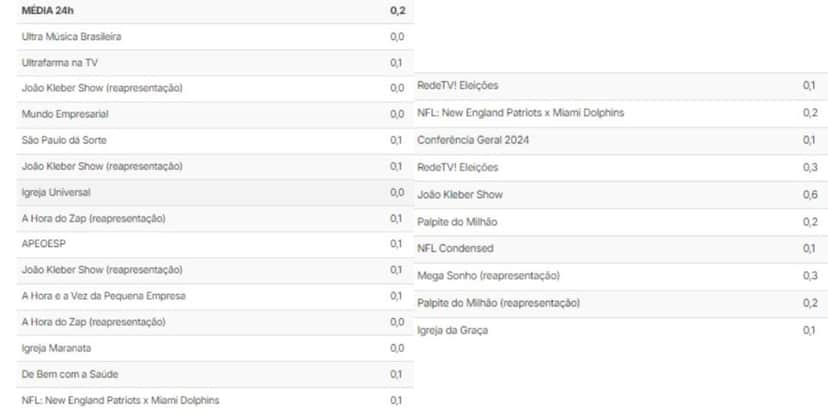
Task: Select the MÉDIA 24h header row
Action: [215, 11]
